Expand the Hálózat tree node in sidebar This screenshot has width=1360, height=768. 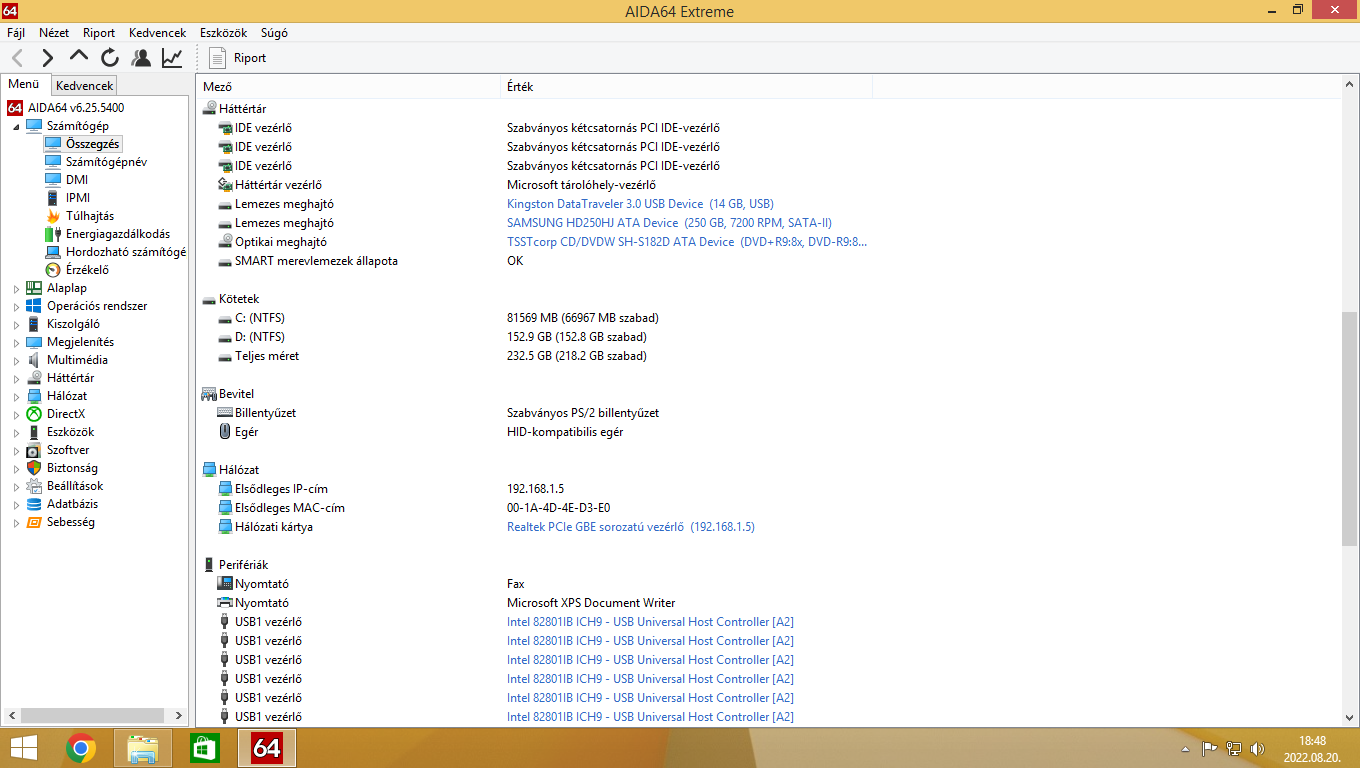(x=16, y=396)
